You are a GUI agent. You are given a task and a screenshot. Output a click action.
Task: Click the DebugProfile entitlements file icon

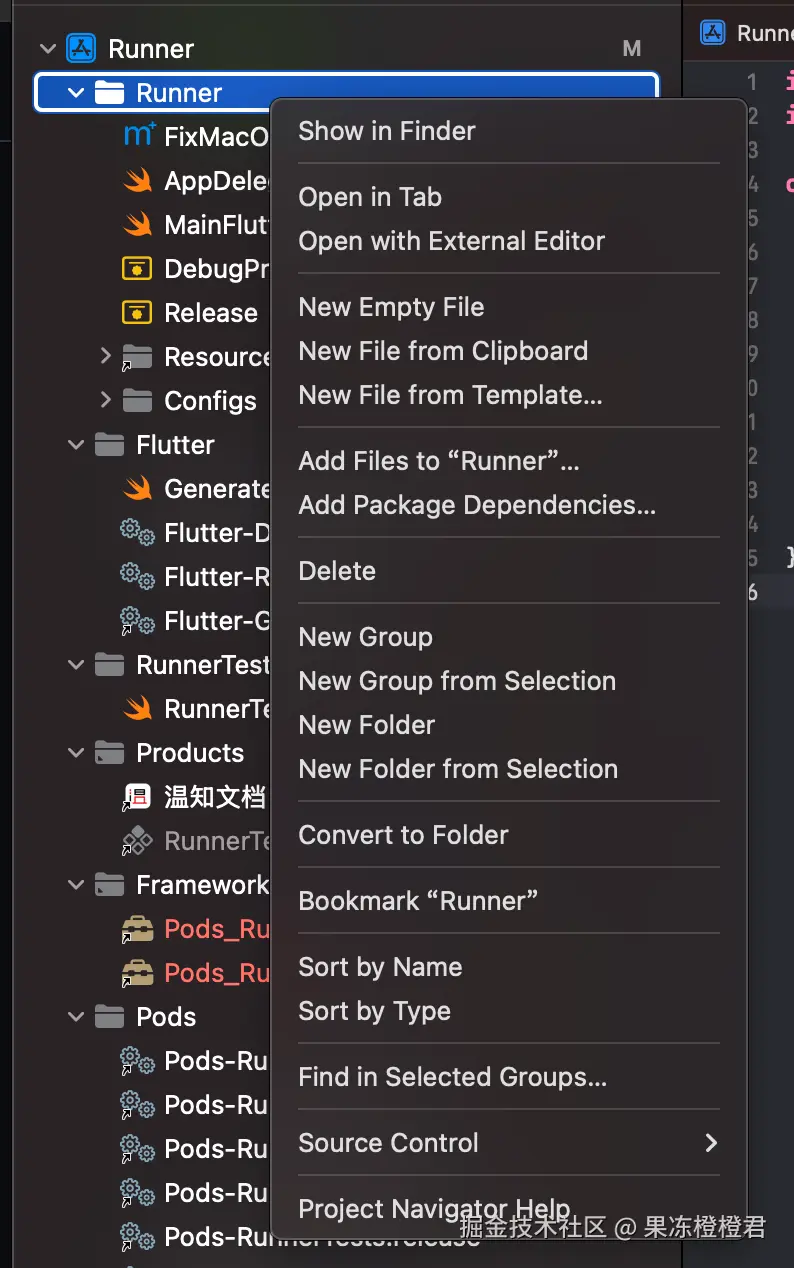click(x=137, y=268)
